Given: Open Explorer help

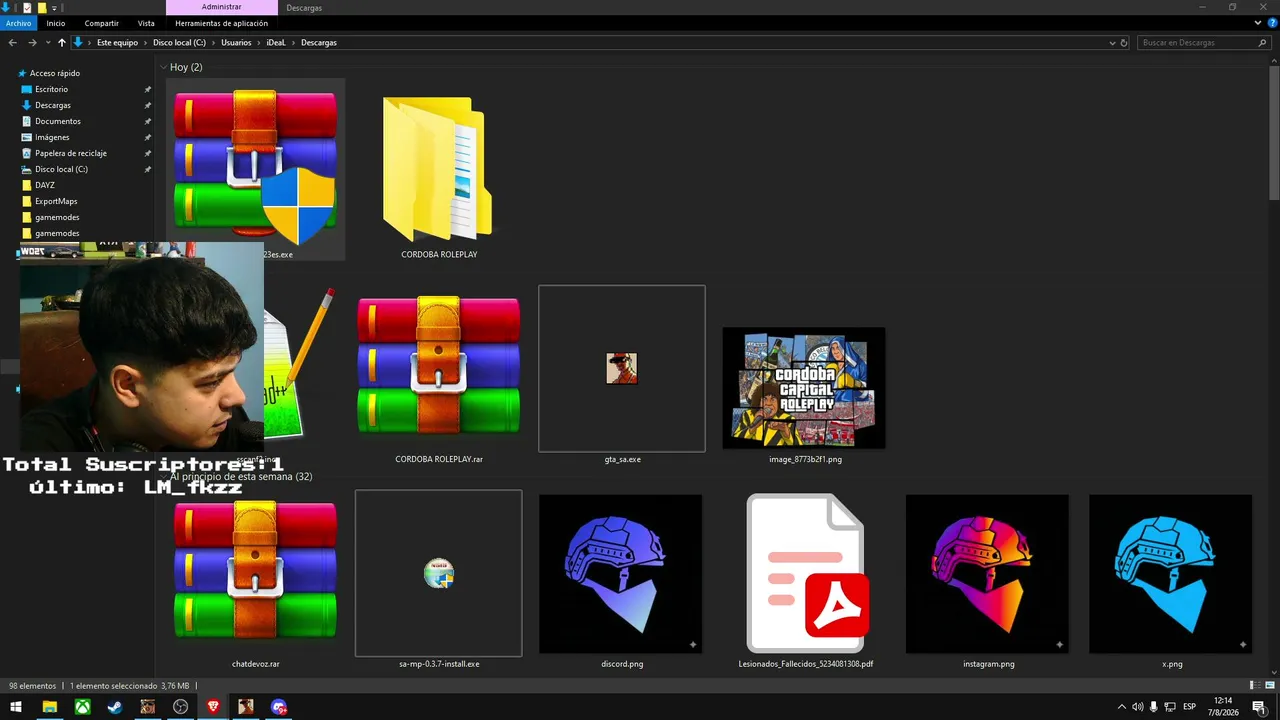Looking at the screenshot, I should point(1272,23).
